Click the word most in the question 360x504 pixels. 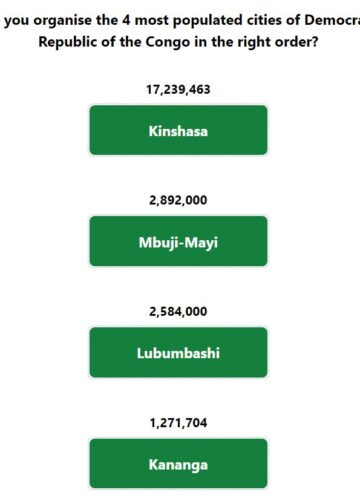pyautogui.click(x=152, y=21)
